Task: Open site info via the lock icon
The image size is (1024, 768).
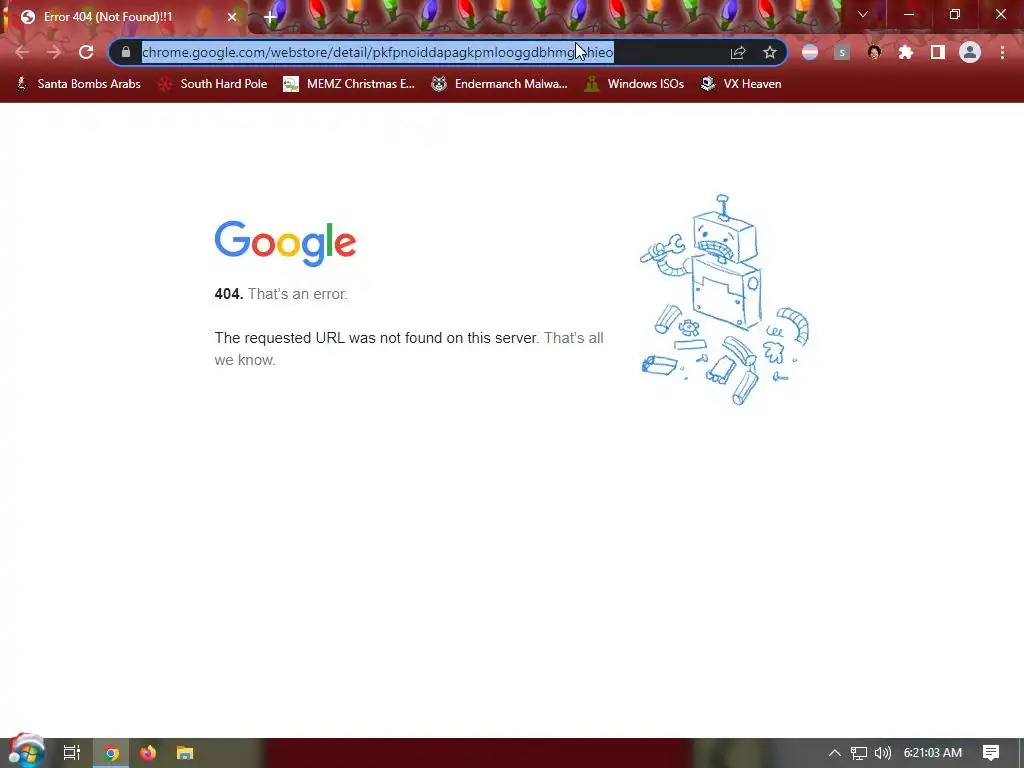Action: point(126,52)
